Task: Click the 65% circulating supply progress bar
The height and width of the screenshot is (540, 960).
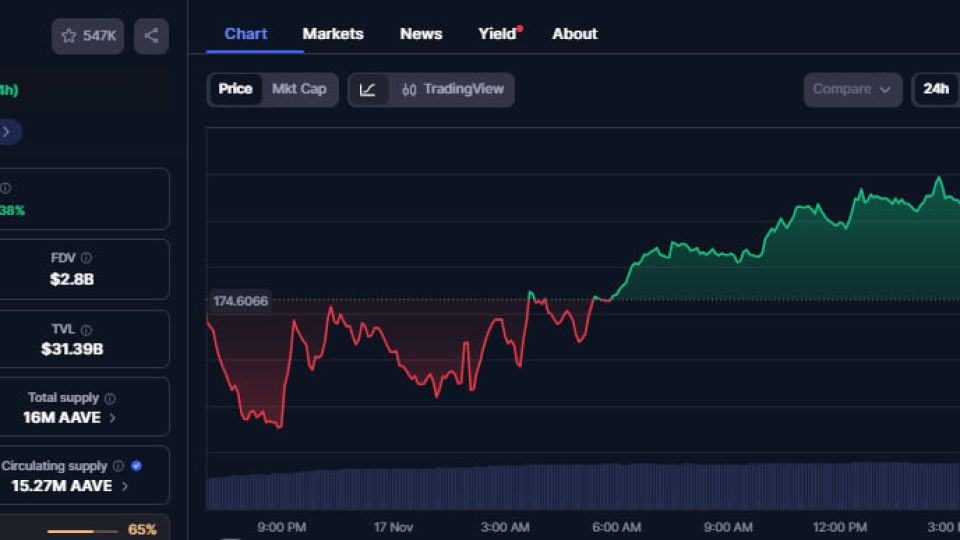Action: pos(84,531)
